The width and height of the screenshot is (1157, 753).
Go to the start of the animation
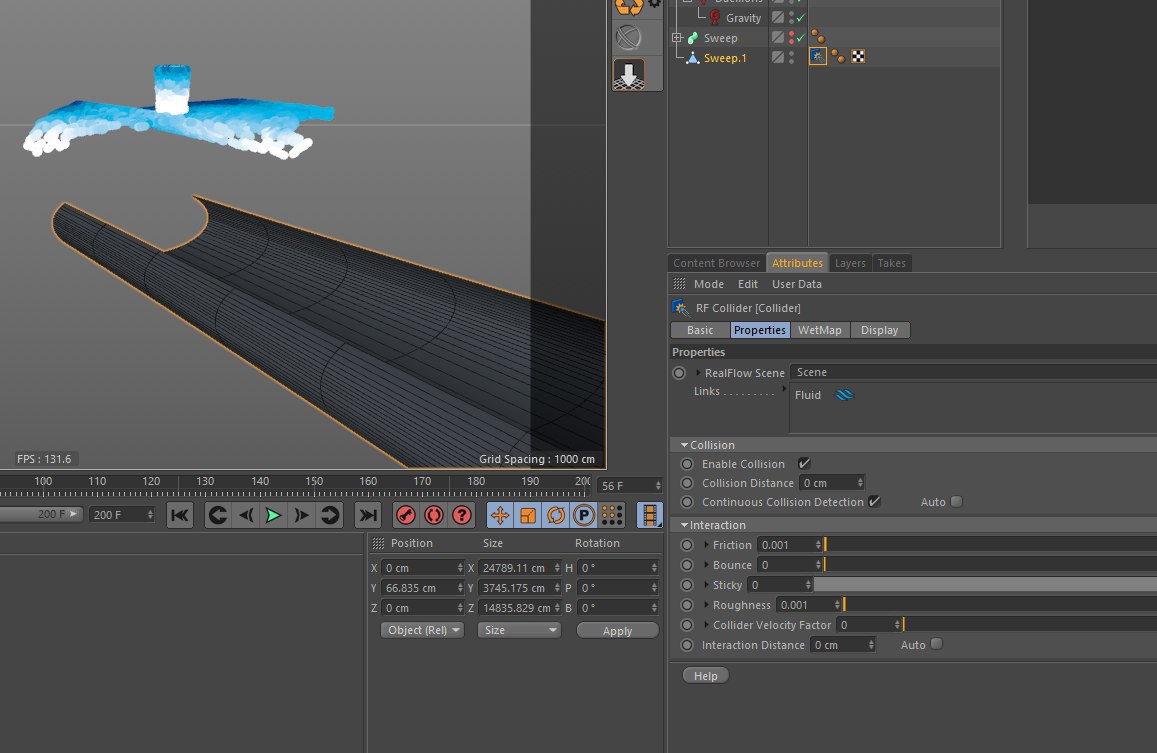click(x=179, y=515)
